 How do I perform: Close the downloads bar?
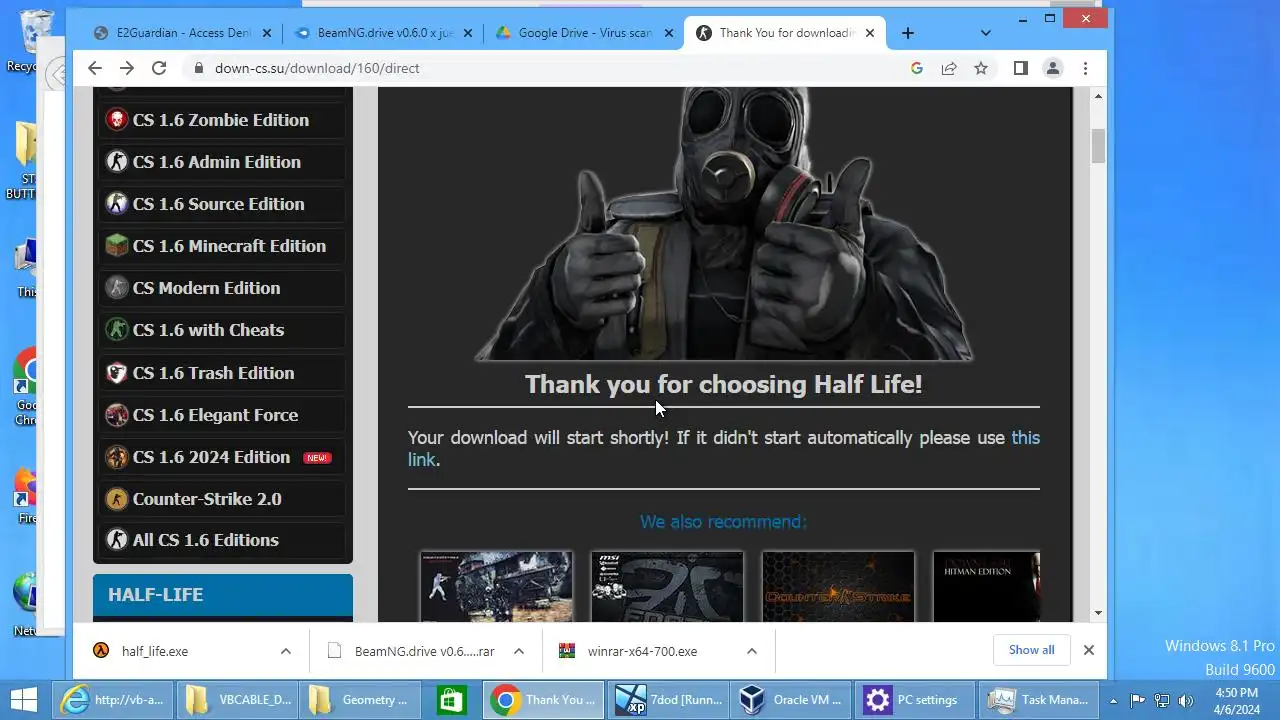point(1089,650)
